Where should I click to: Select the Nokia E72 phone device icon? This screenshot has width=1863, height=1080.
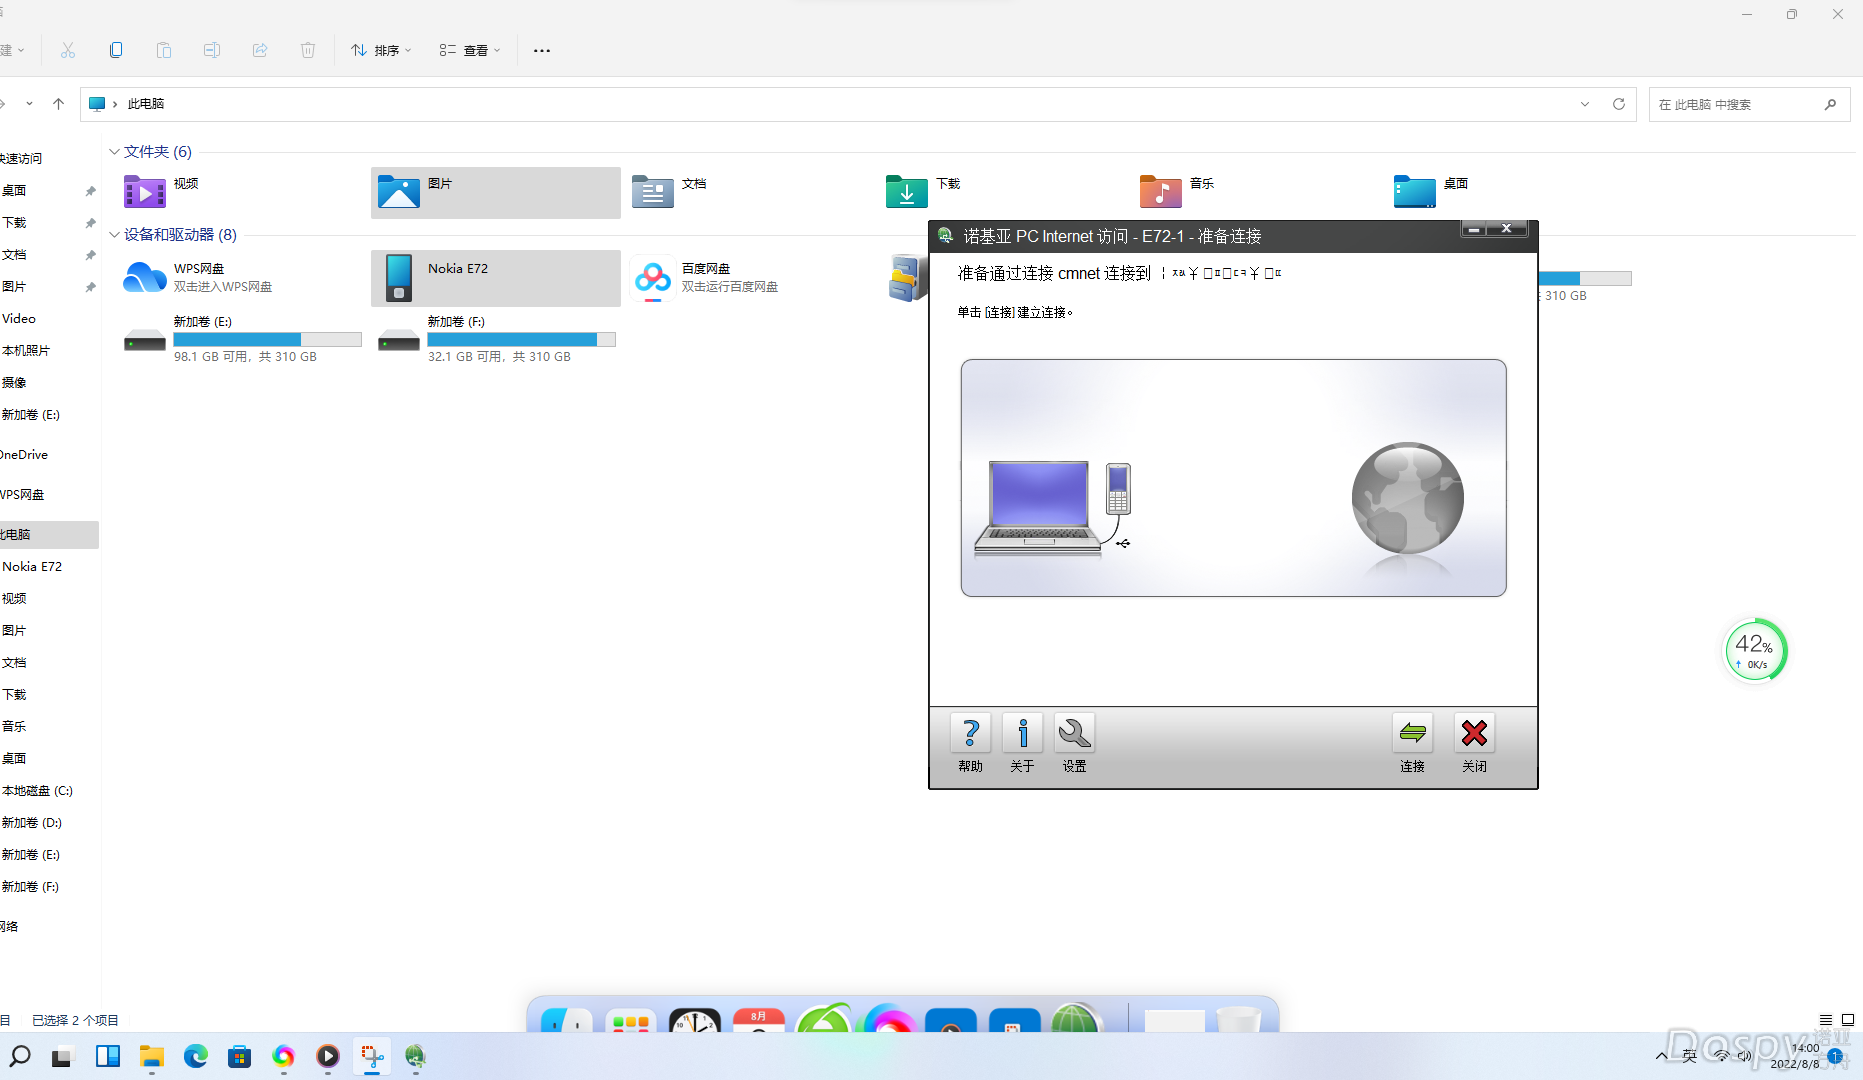[399, 277]
